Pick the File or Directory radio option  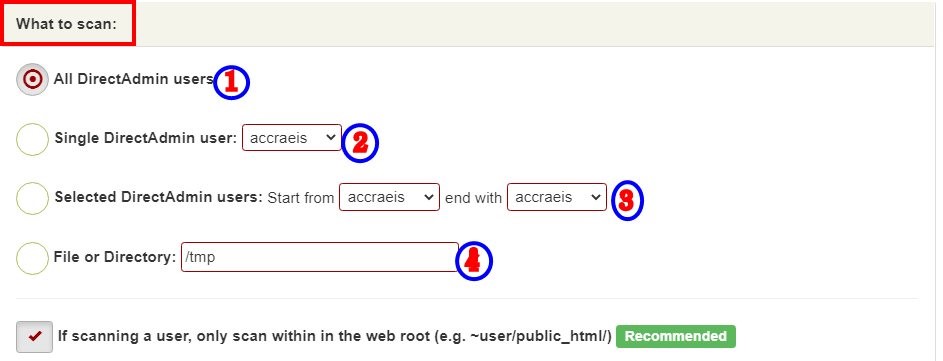pyautogui.click(x=32, y=258)
